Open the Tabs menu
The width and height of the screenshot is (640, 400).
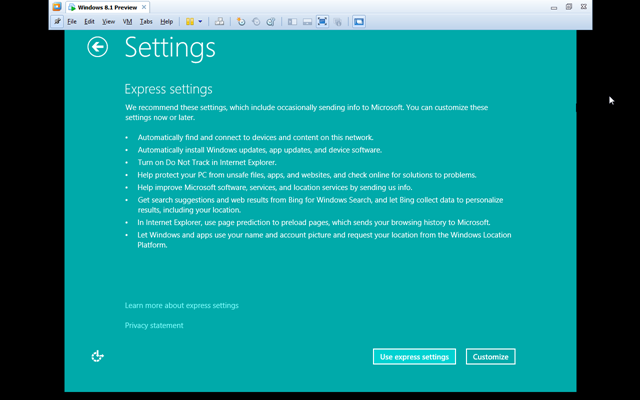click(x=146, y=22)
